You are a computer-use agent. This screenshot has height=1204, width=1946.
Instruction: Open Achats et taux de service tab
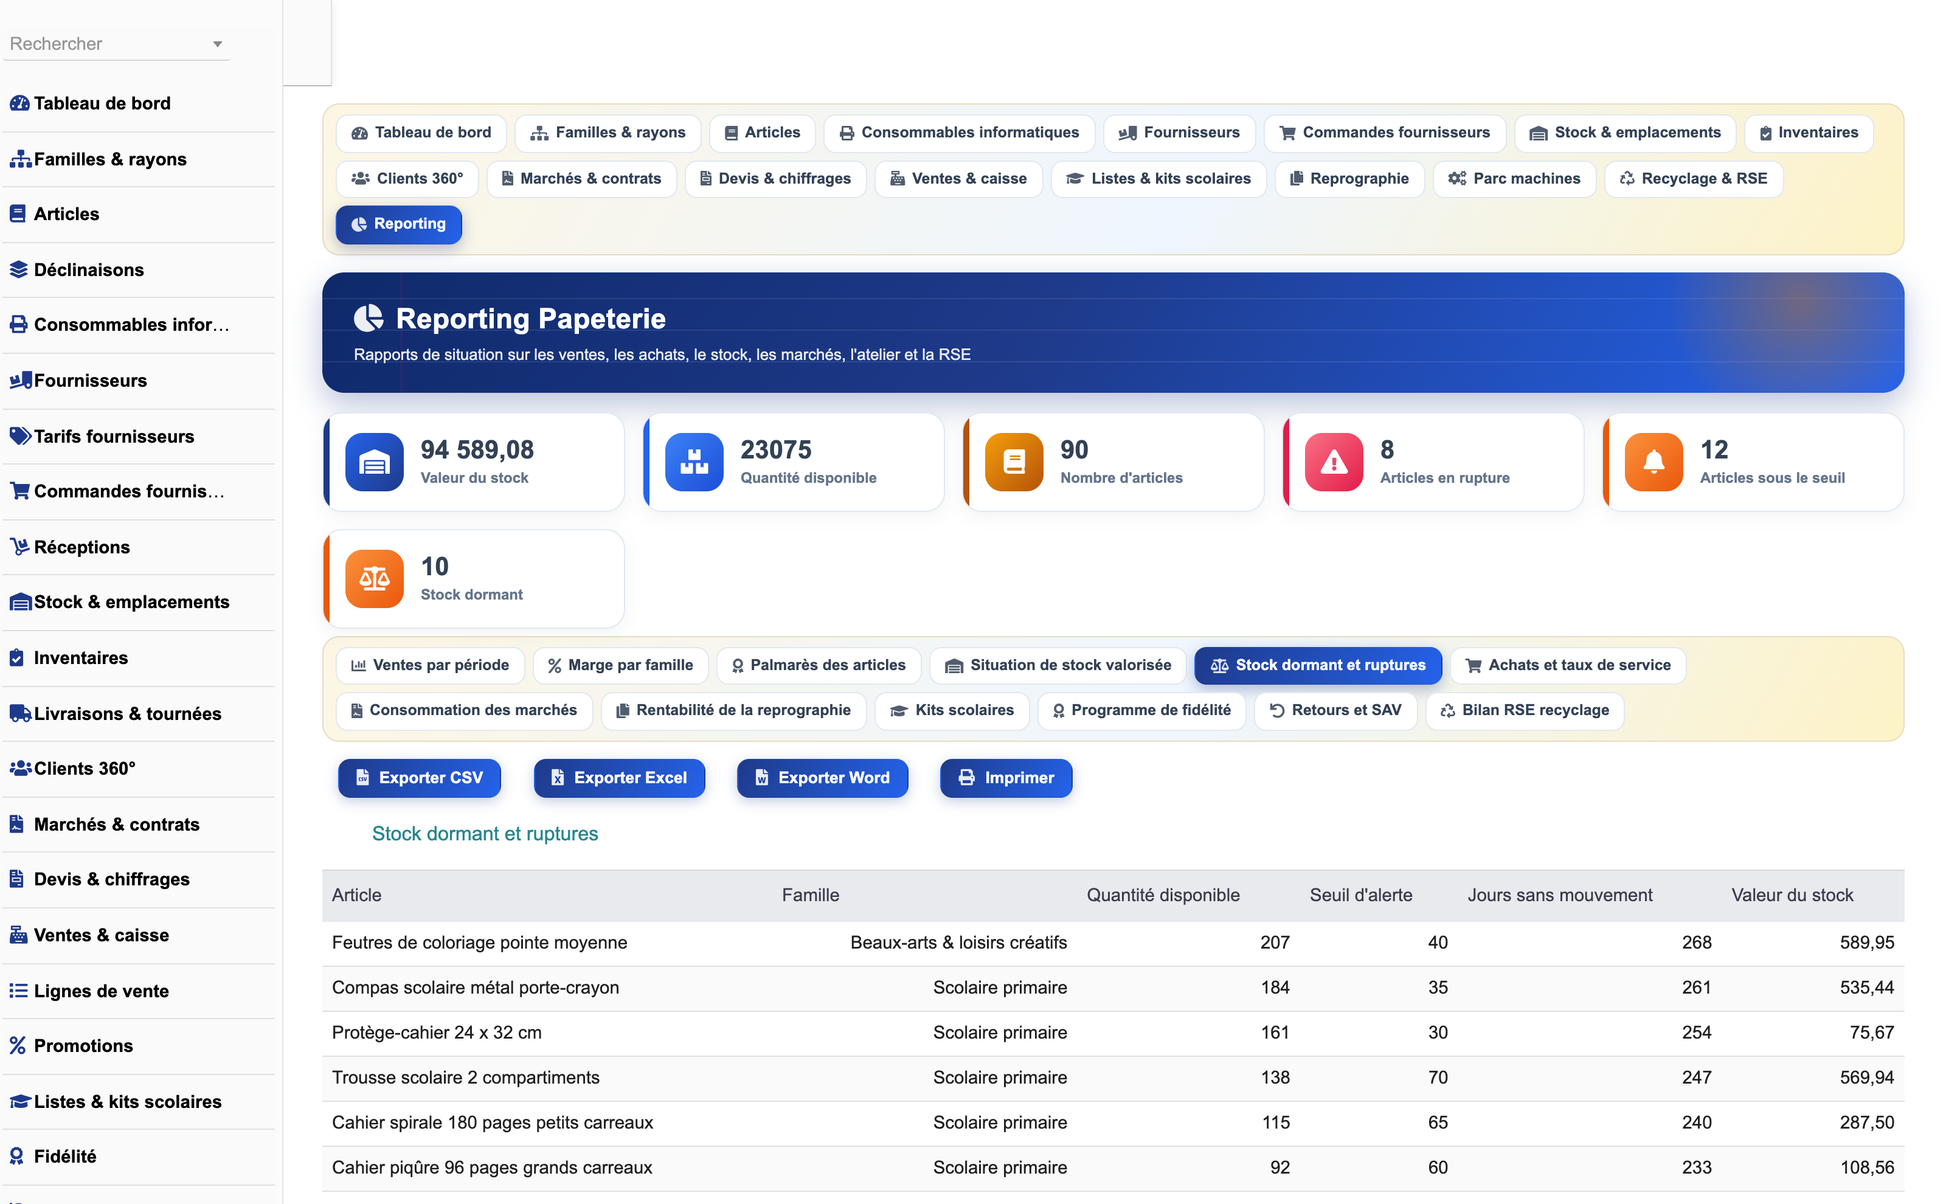(x=1568, y=665)
